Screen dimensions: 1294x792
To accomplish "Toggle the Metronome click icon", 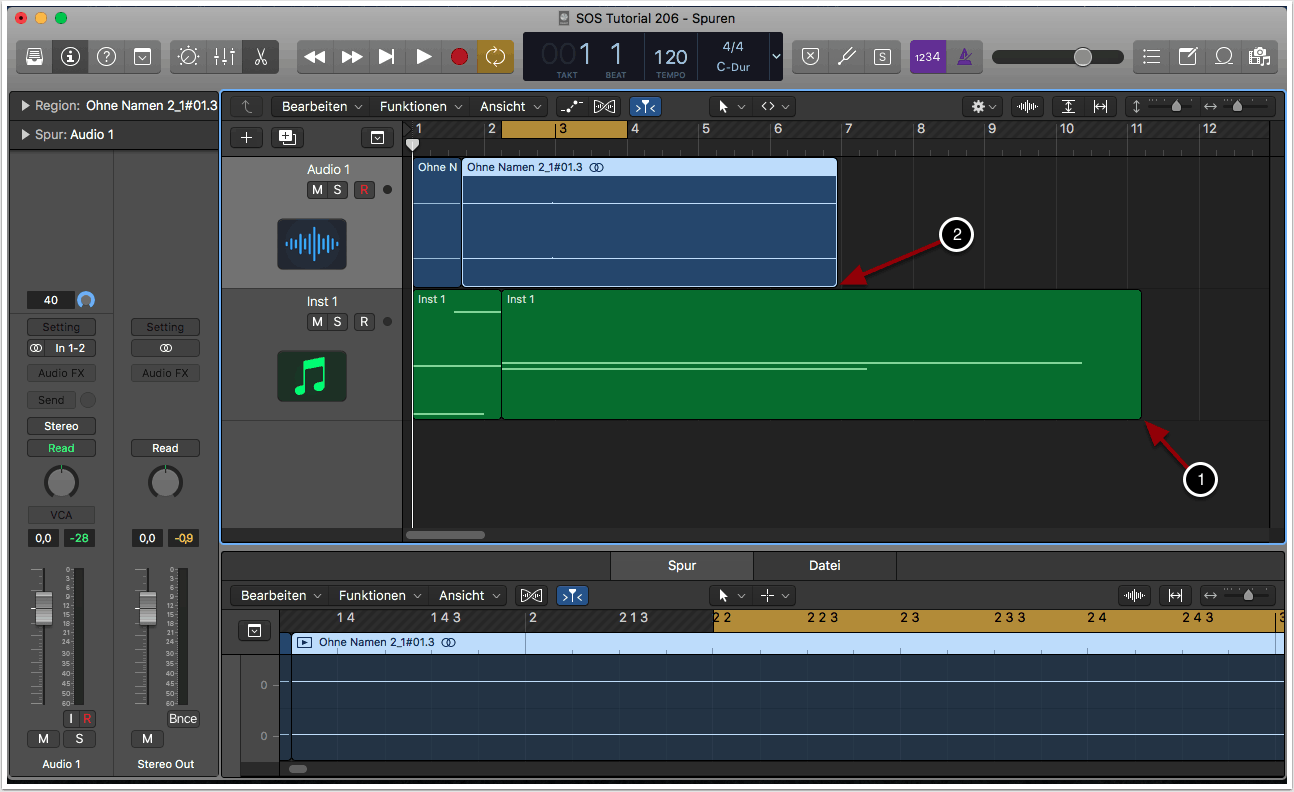I will coord(965,57).
